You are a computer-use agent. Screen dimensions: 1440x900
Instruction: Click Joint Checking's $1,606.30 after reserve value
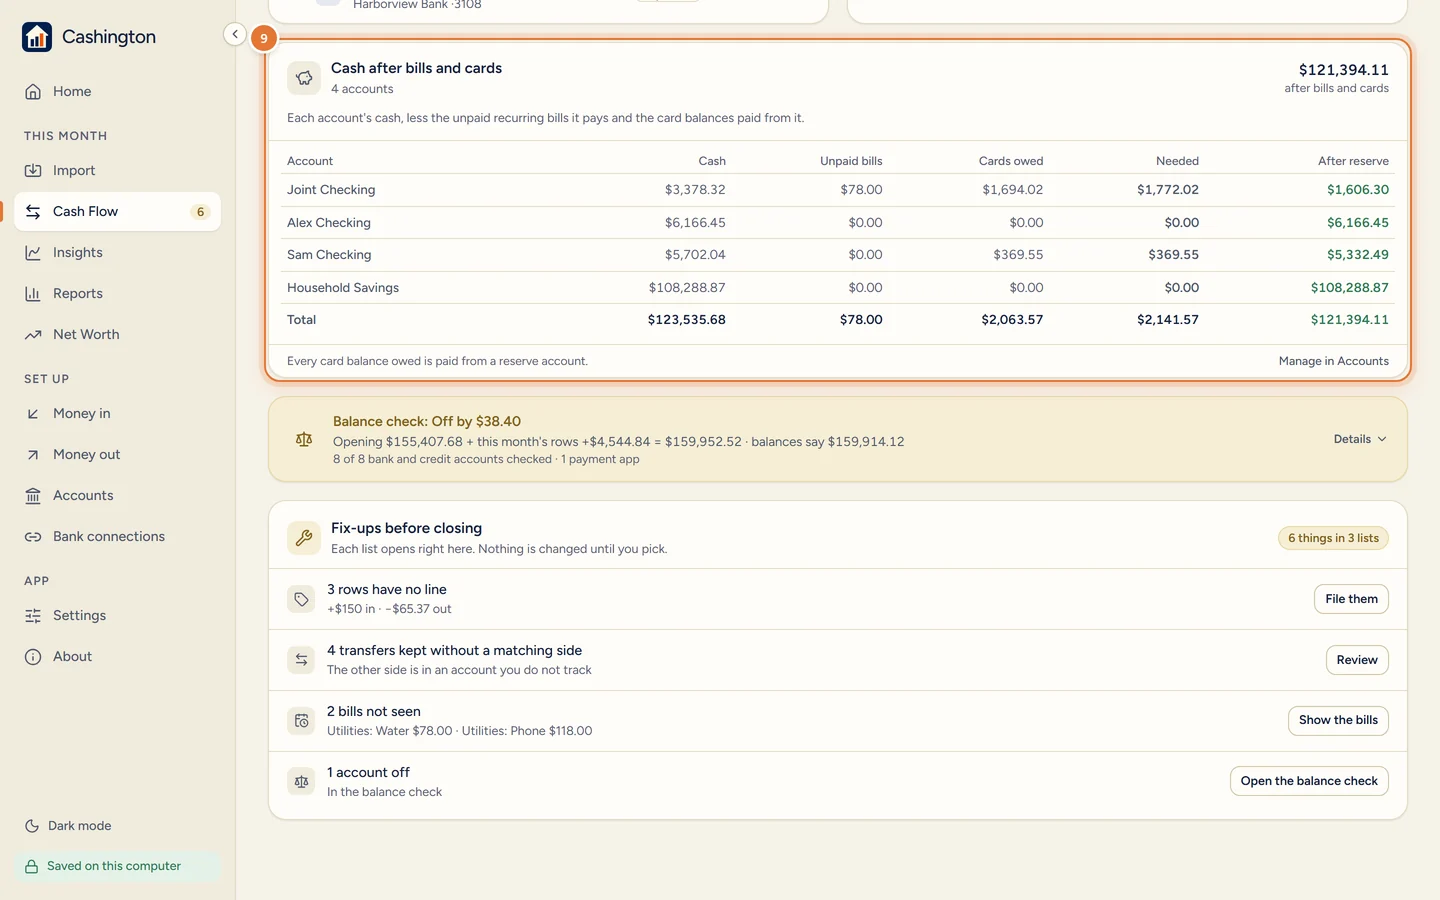(1358, 190)
